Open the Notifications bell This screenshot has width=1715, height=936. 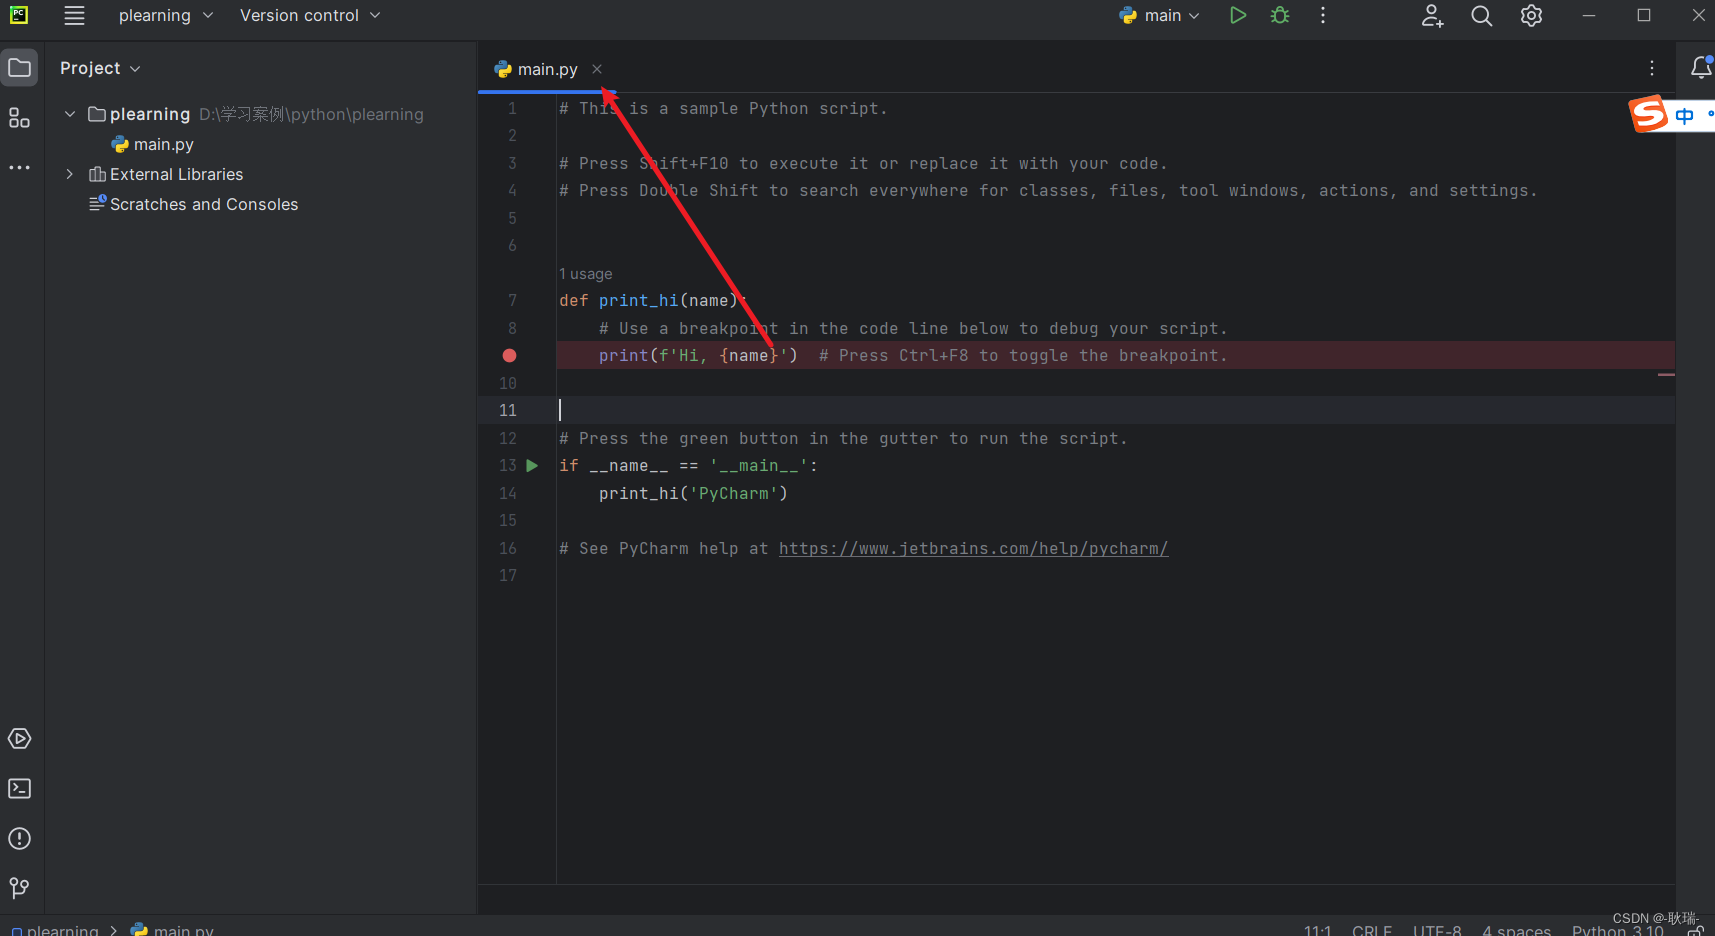(1700, 67)
